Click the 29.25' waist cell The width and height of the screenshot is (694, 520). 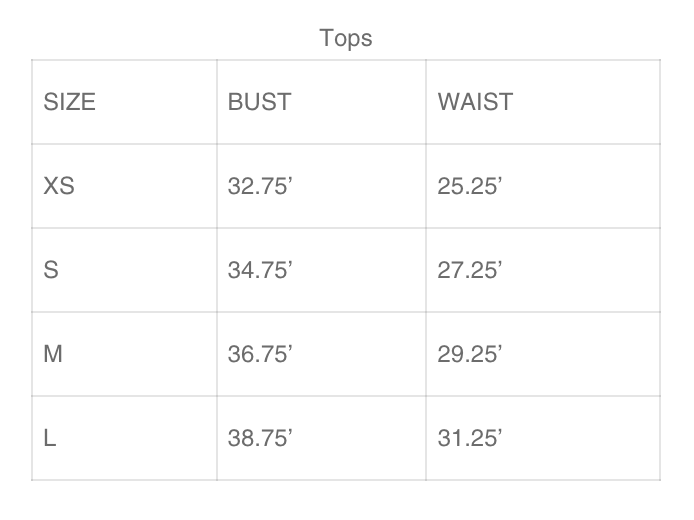(469, 354)
